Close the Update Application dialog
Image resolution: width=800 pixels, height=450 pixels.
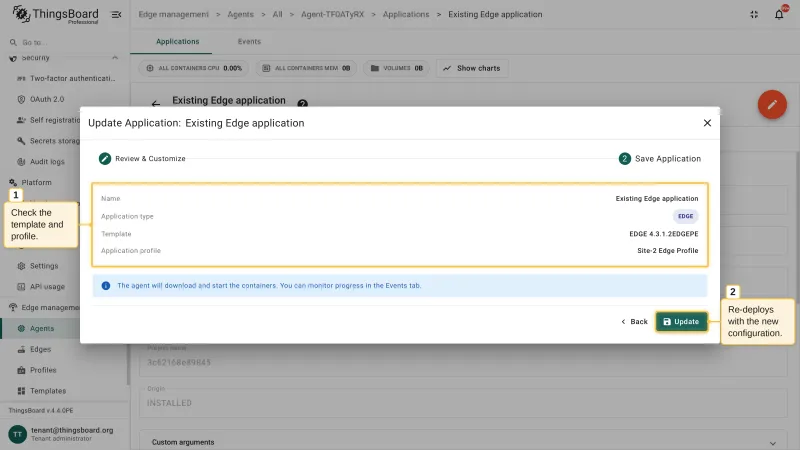(707, 123)
